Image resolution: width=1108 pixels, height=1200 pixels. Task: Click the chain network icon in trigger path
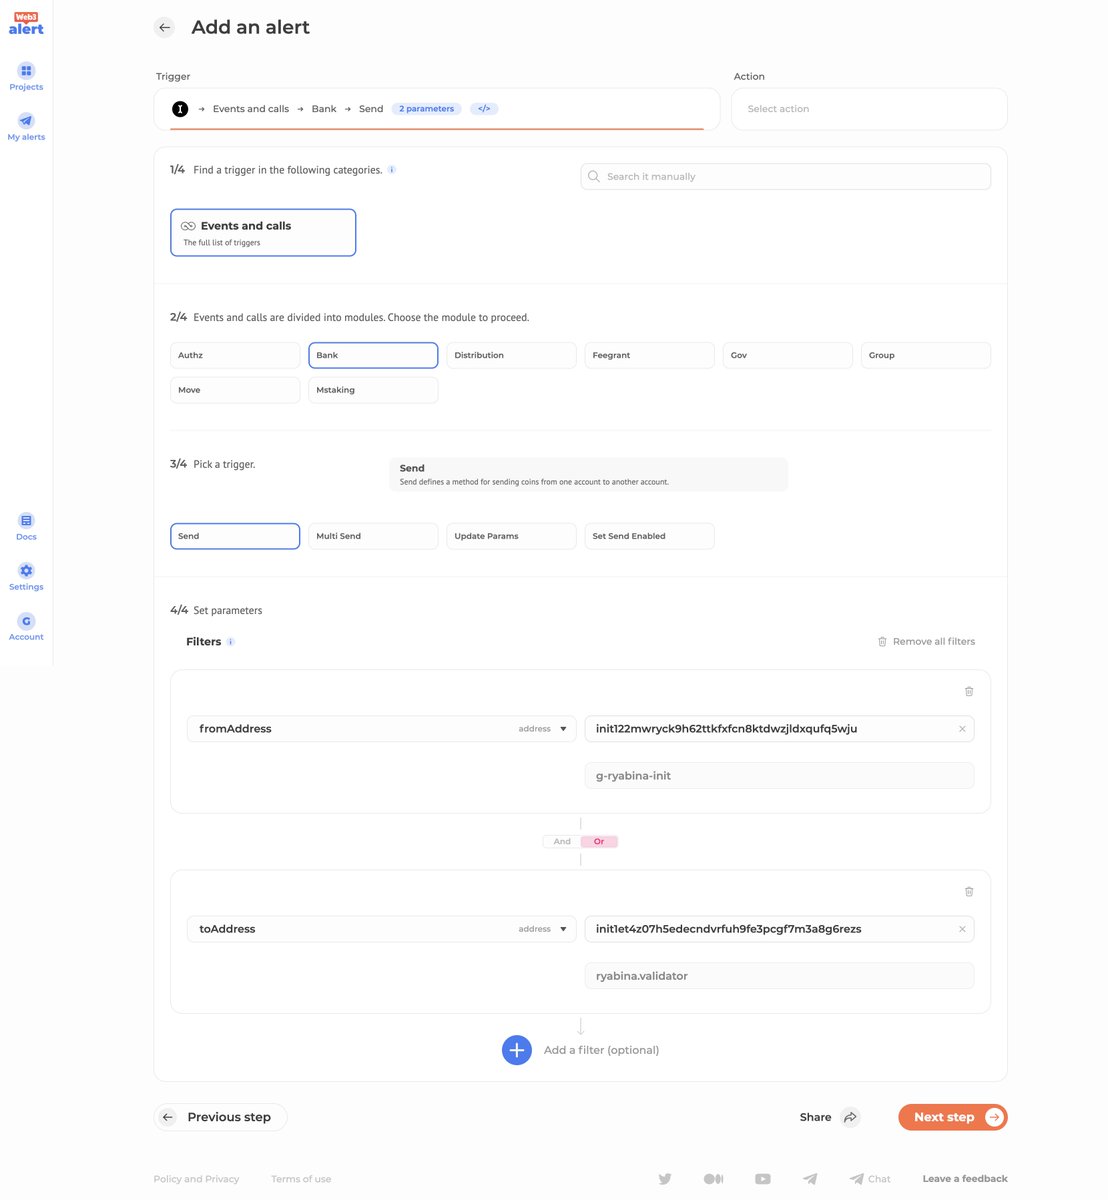coord(180,109)
